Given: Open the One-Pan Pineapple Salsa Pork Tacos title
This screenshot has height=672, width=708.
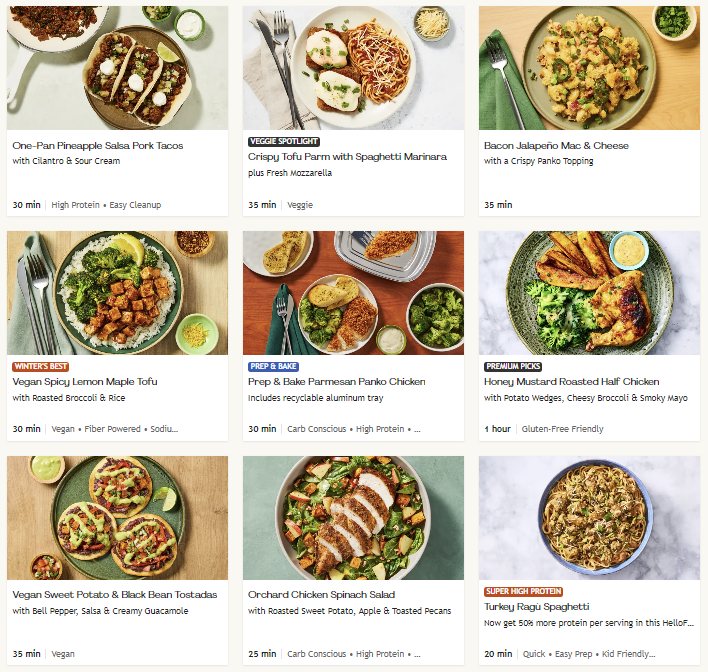Looking at the screenshot, I should 98,146.
